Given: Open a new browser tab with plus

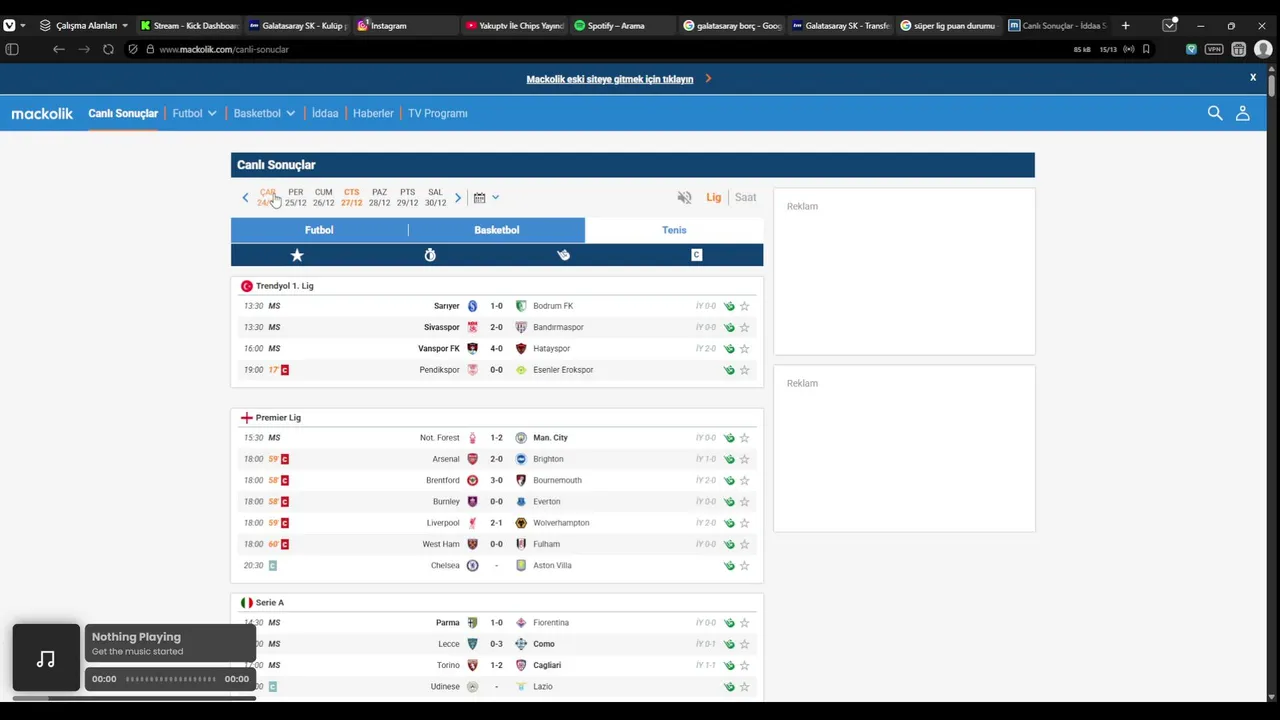Looking at the screenshot, I should coord(1125,25).
